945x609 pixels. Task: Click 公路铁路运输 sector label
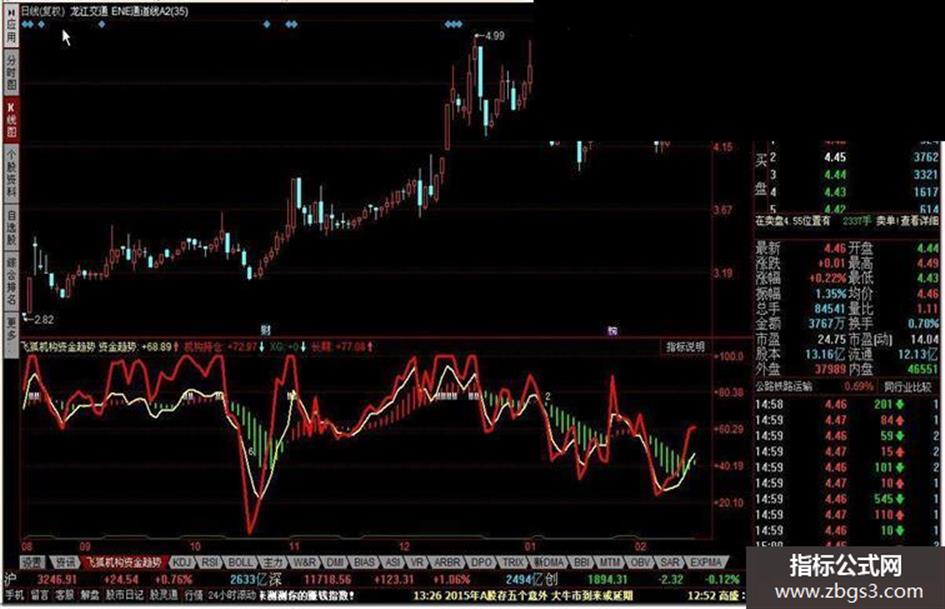click(783, 387)
